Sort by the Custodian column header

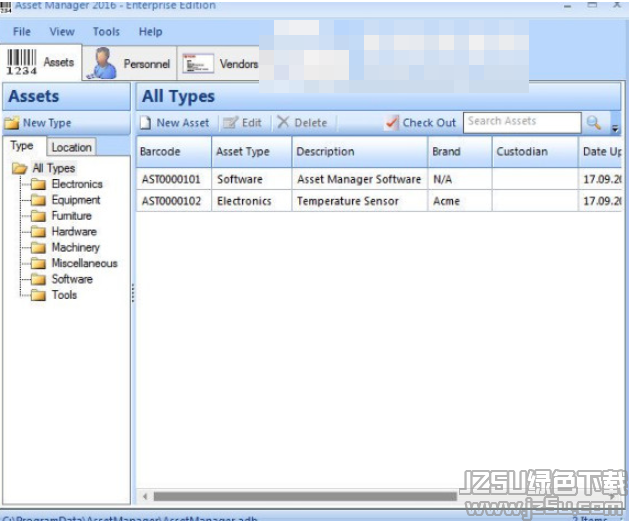click(535, 152)
